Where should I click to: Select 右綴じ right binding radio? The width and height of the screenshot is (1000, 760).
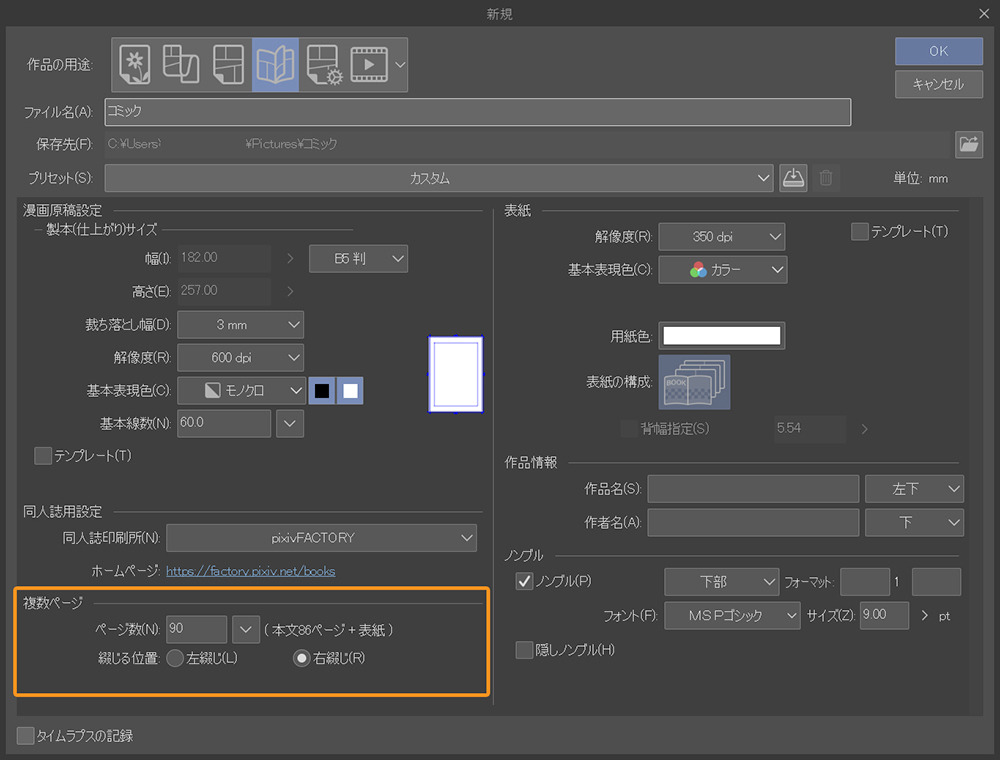tap(301, 658)
